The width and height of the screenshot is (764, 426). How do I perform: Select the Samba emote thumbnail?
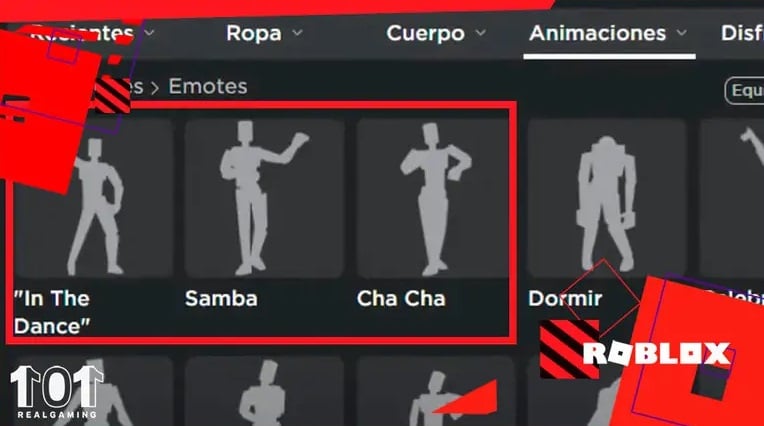point(265,198)
